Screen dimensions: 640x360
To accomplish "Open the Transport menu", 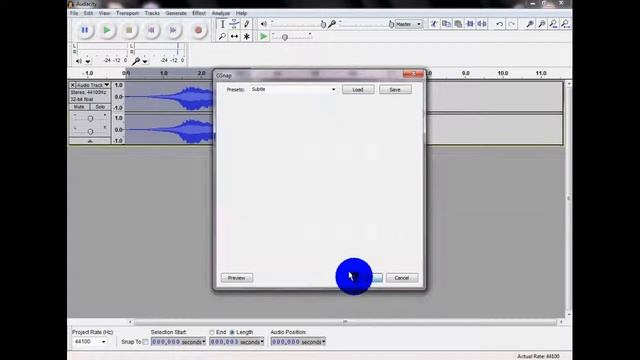I will point(127,13).
